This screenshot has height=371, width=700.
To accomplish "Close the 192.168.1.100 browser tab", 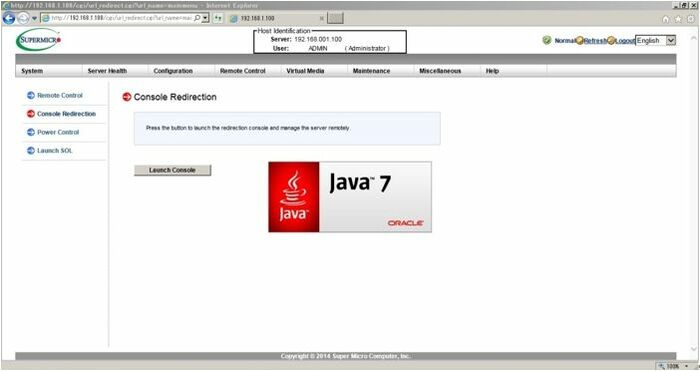I will [321, 18].
